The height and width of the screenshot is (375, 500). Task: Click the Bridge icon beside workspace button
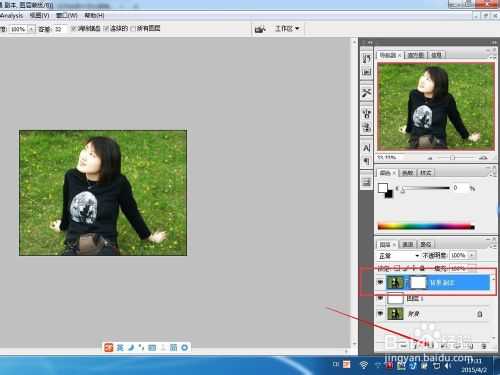[x=260, y=29]
